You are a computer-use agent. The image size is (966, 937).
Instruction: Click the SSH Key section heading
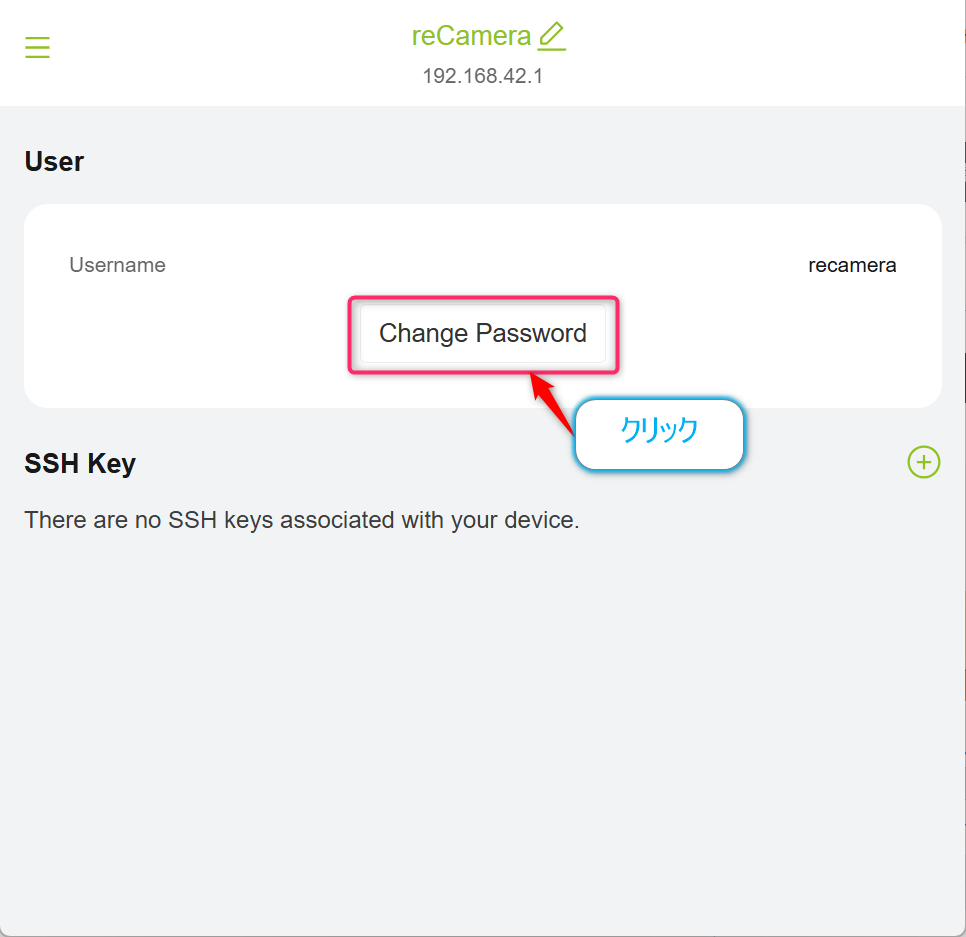coord(80,463)
